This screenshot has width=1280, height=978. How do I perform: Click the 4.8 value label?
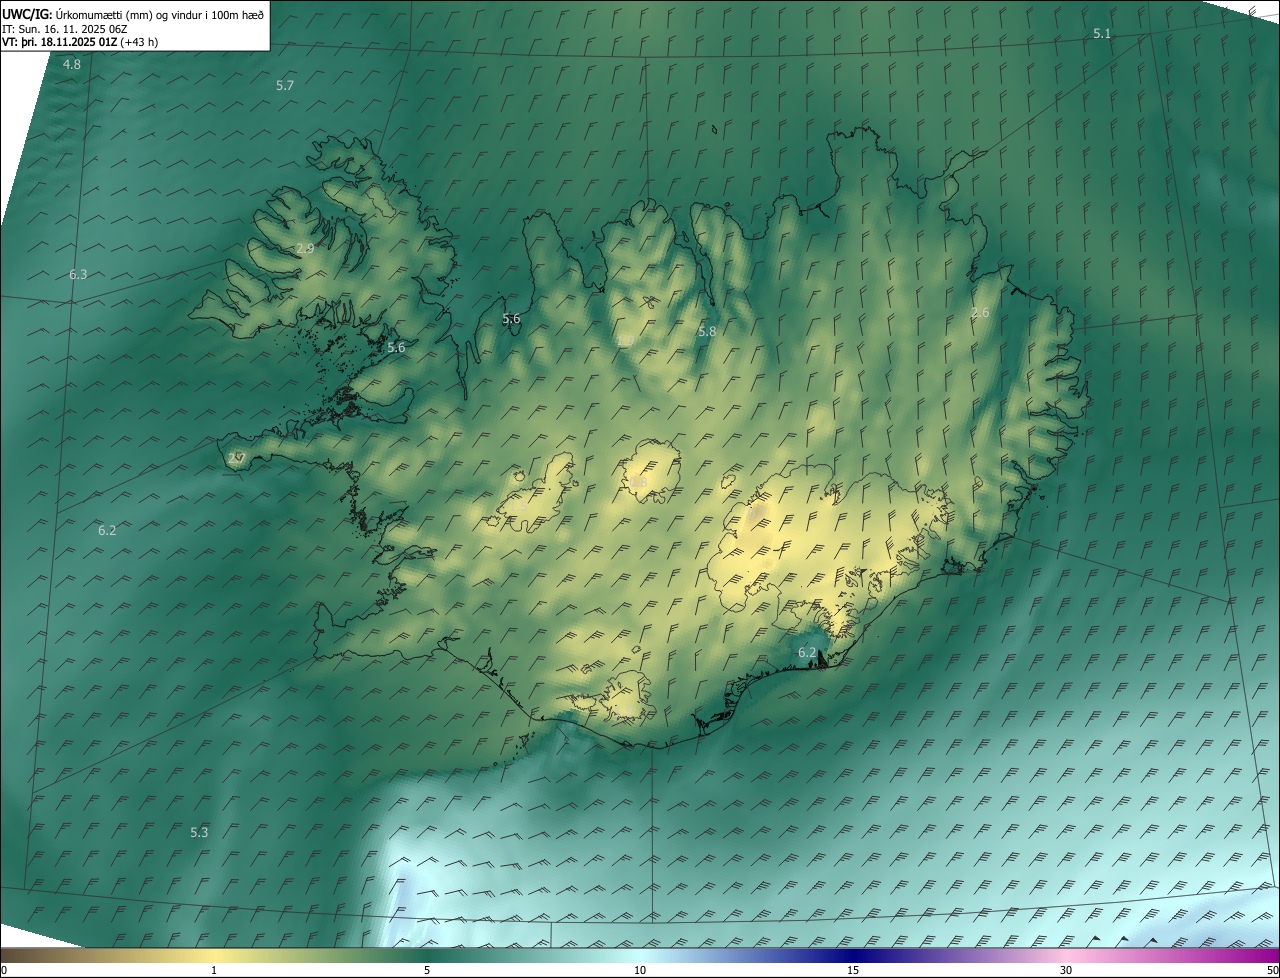72,64
